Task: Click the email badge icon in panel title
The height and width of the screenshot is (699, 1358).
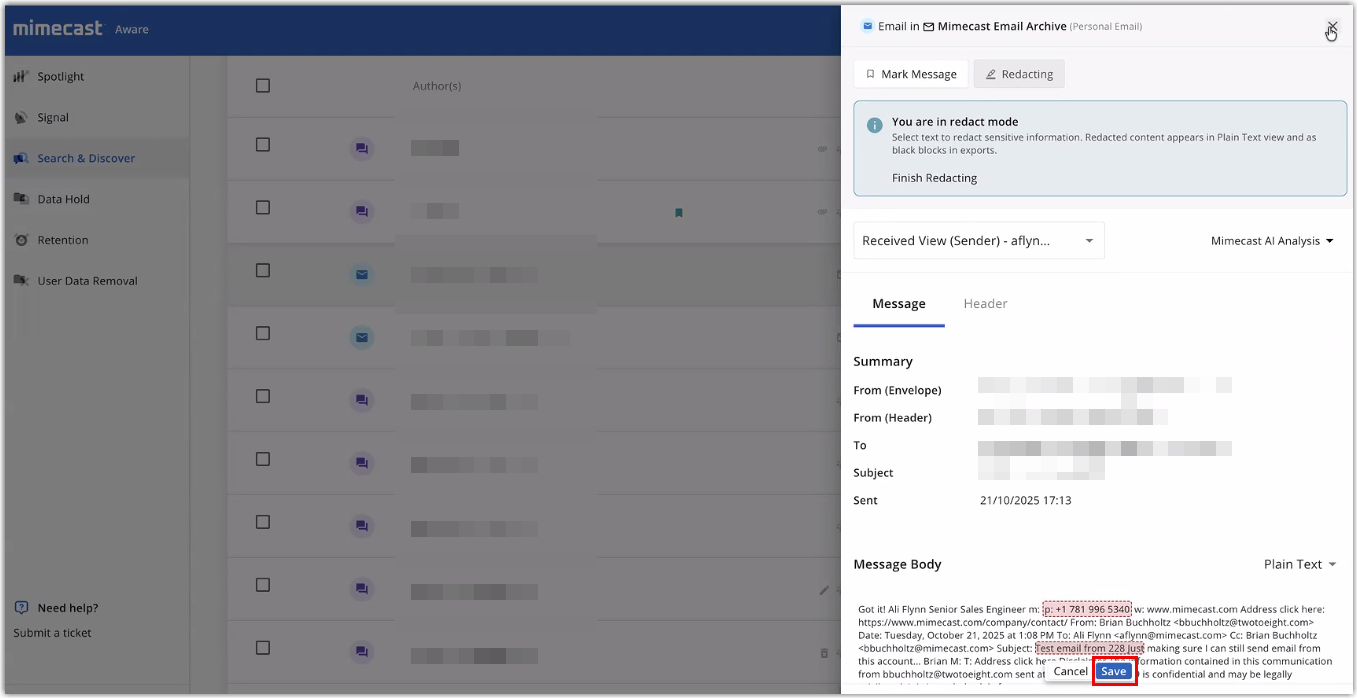Action: pos(867,26)
